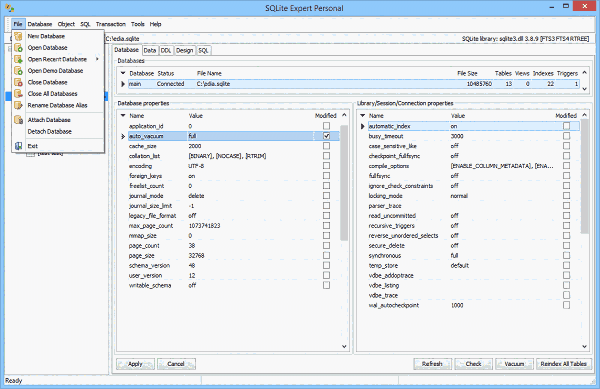Click the Rename Database Alias icon
Screen dimensions: 600x389
[18, 105]
